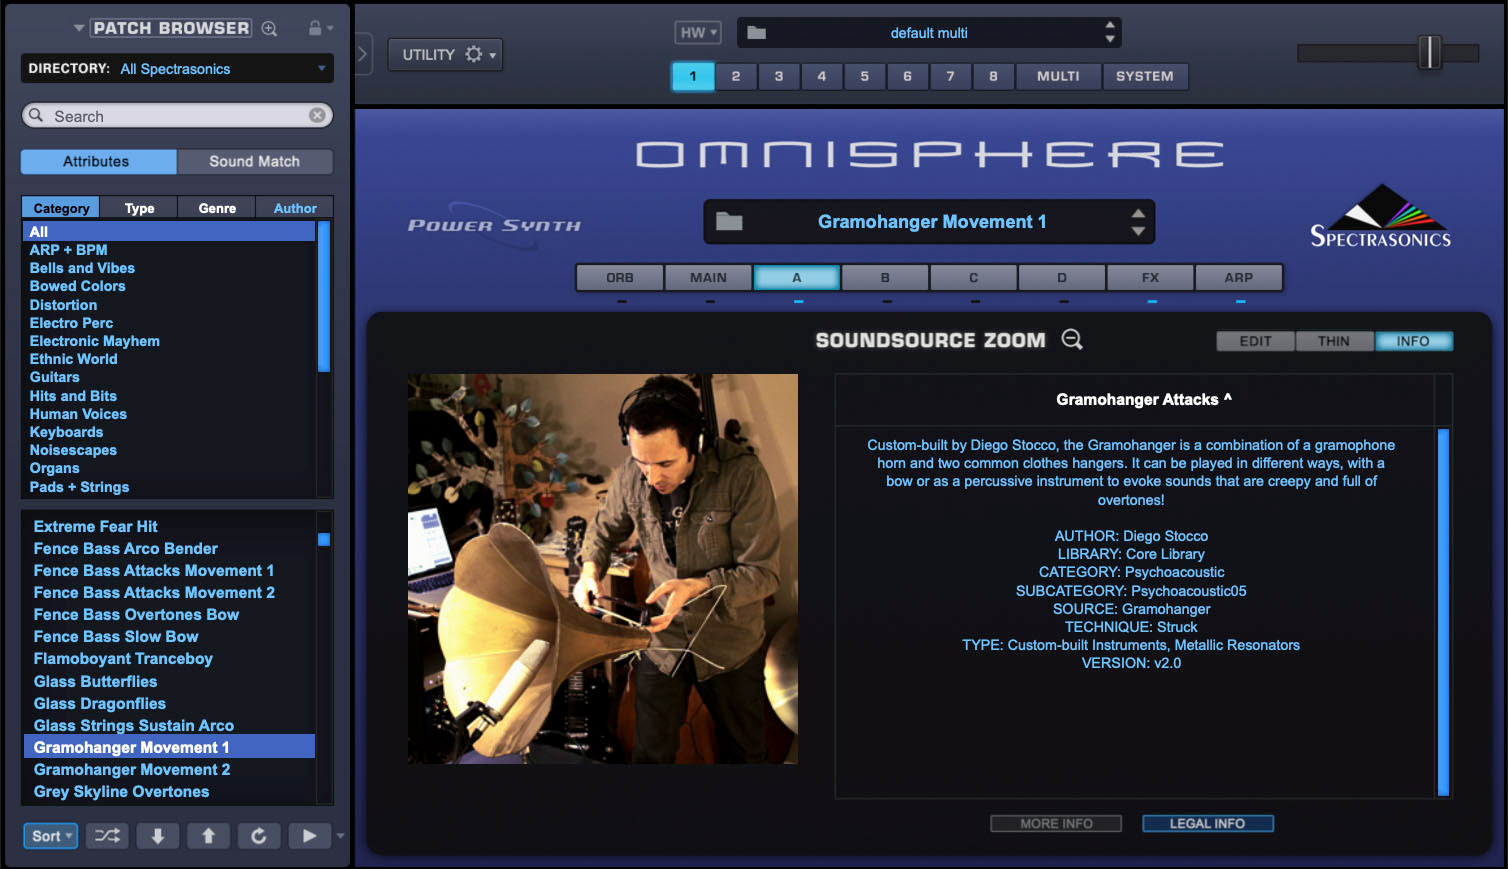Select part 2 button

[x=736, y=76]
